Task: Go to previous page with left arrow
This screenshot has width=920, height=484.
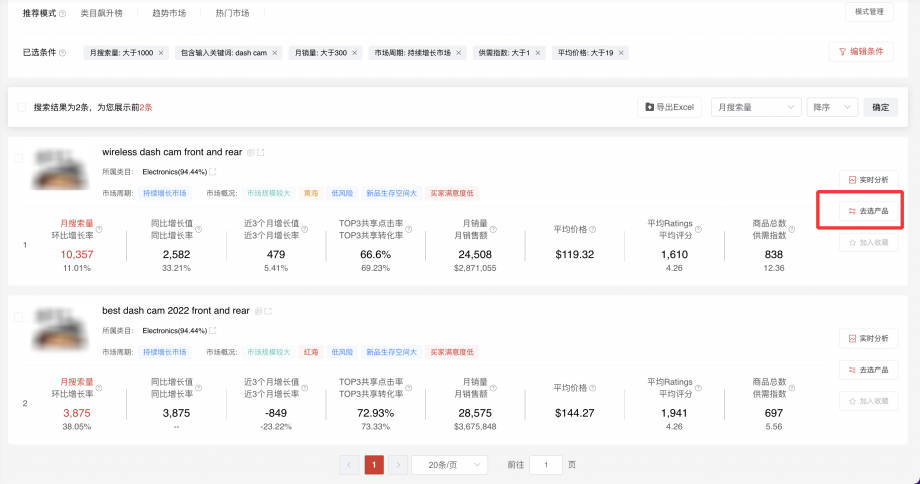Action: click(x=349, y=465)
